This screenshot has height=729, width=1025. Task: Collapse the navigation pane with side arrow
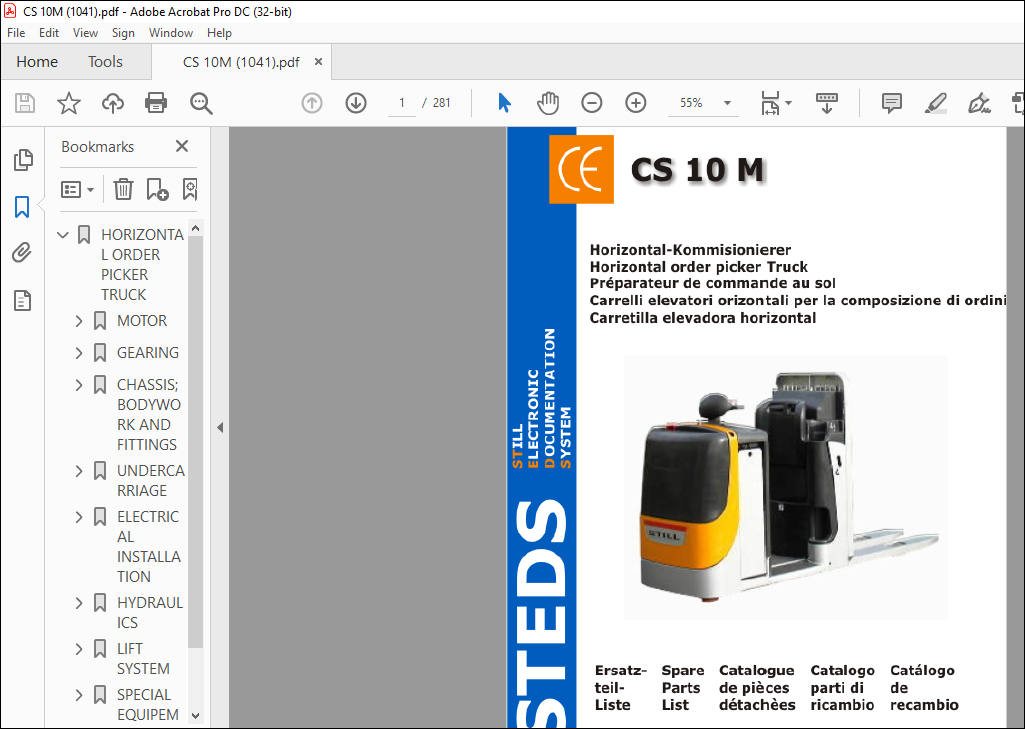[x=220, y=428]
